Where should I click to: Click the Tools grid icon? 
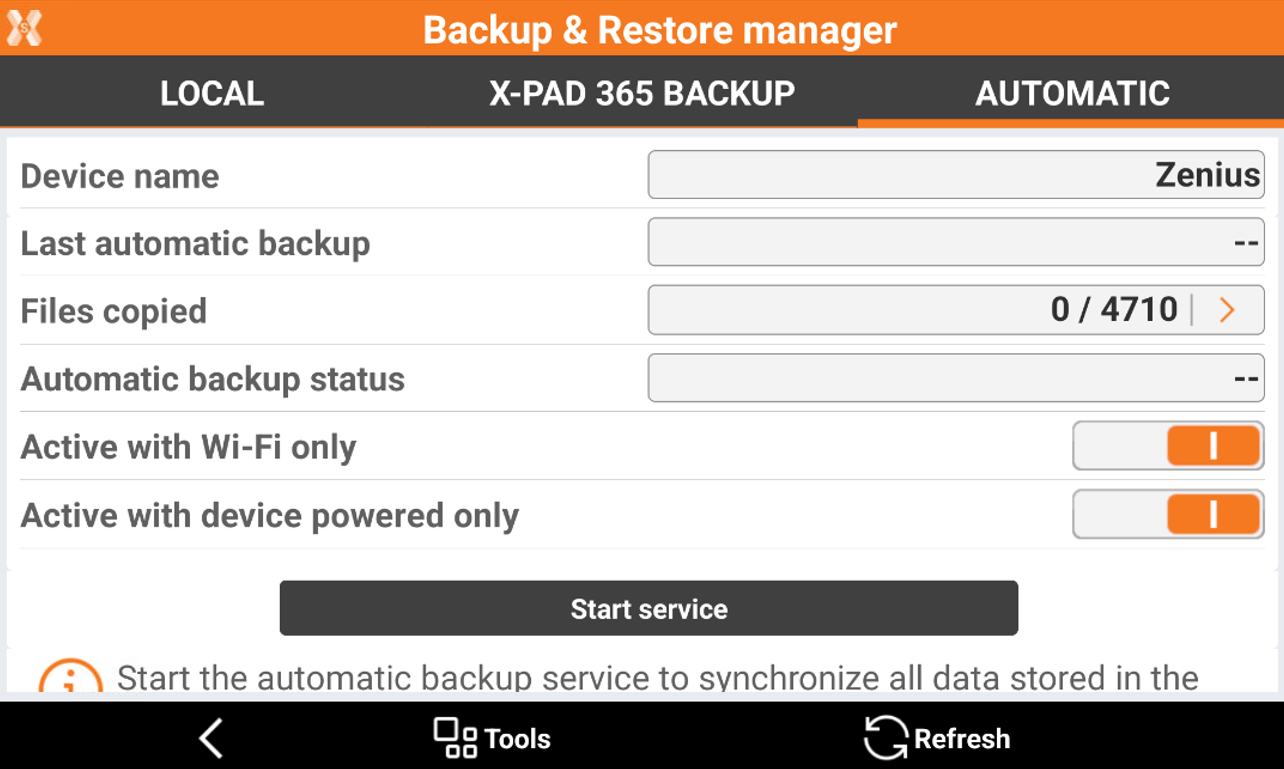[455, 738]
